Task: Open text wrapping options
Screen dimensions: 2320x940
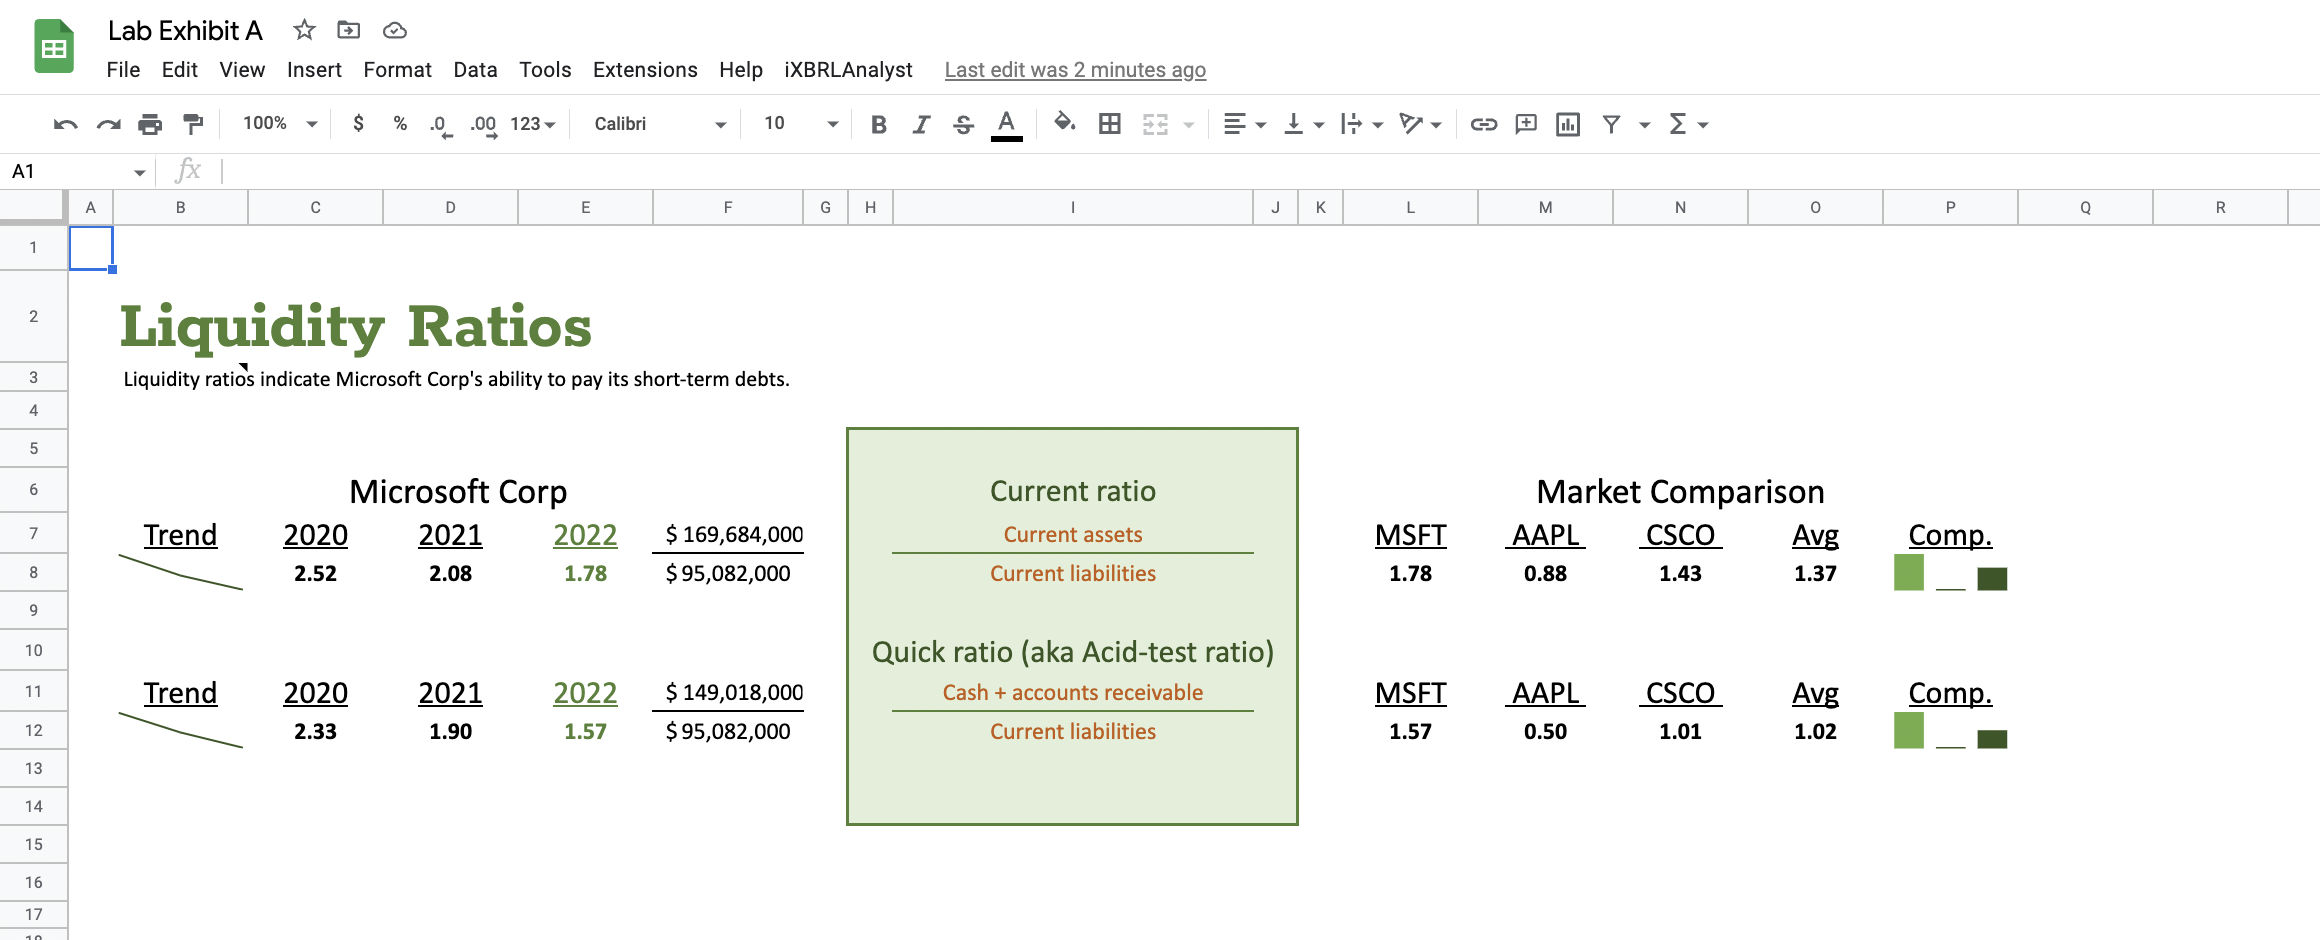Action: (x=1361, y=124)
